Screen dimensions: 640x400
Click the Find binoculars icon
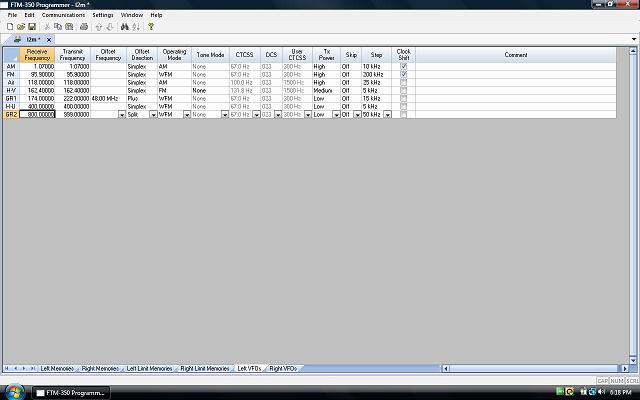click(x=124, y=27)
